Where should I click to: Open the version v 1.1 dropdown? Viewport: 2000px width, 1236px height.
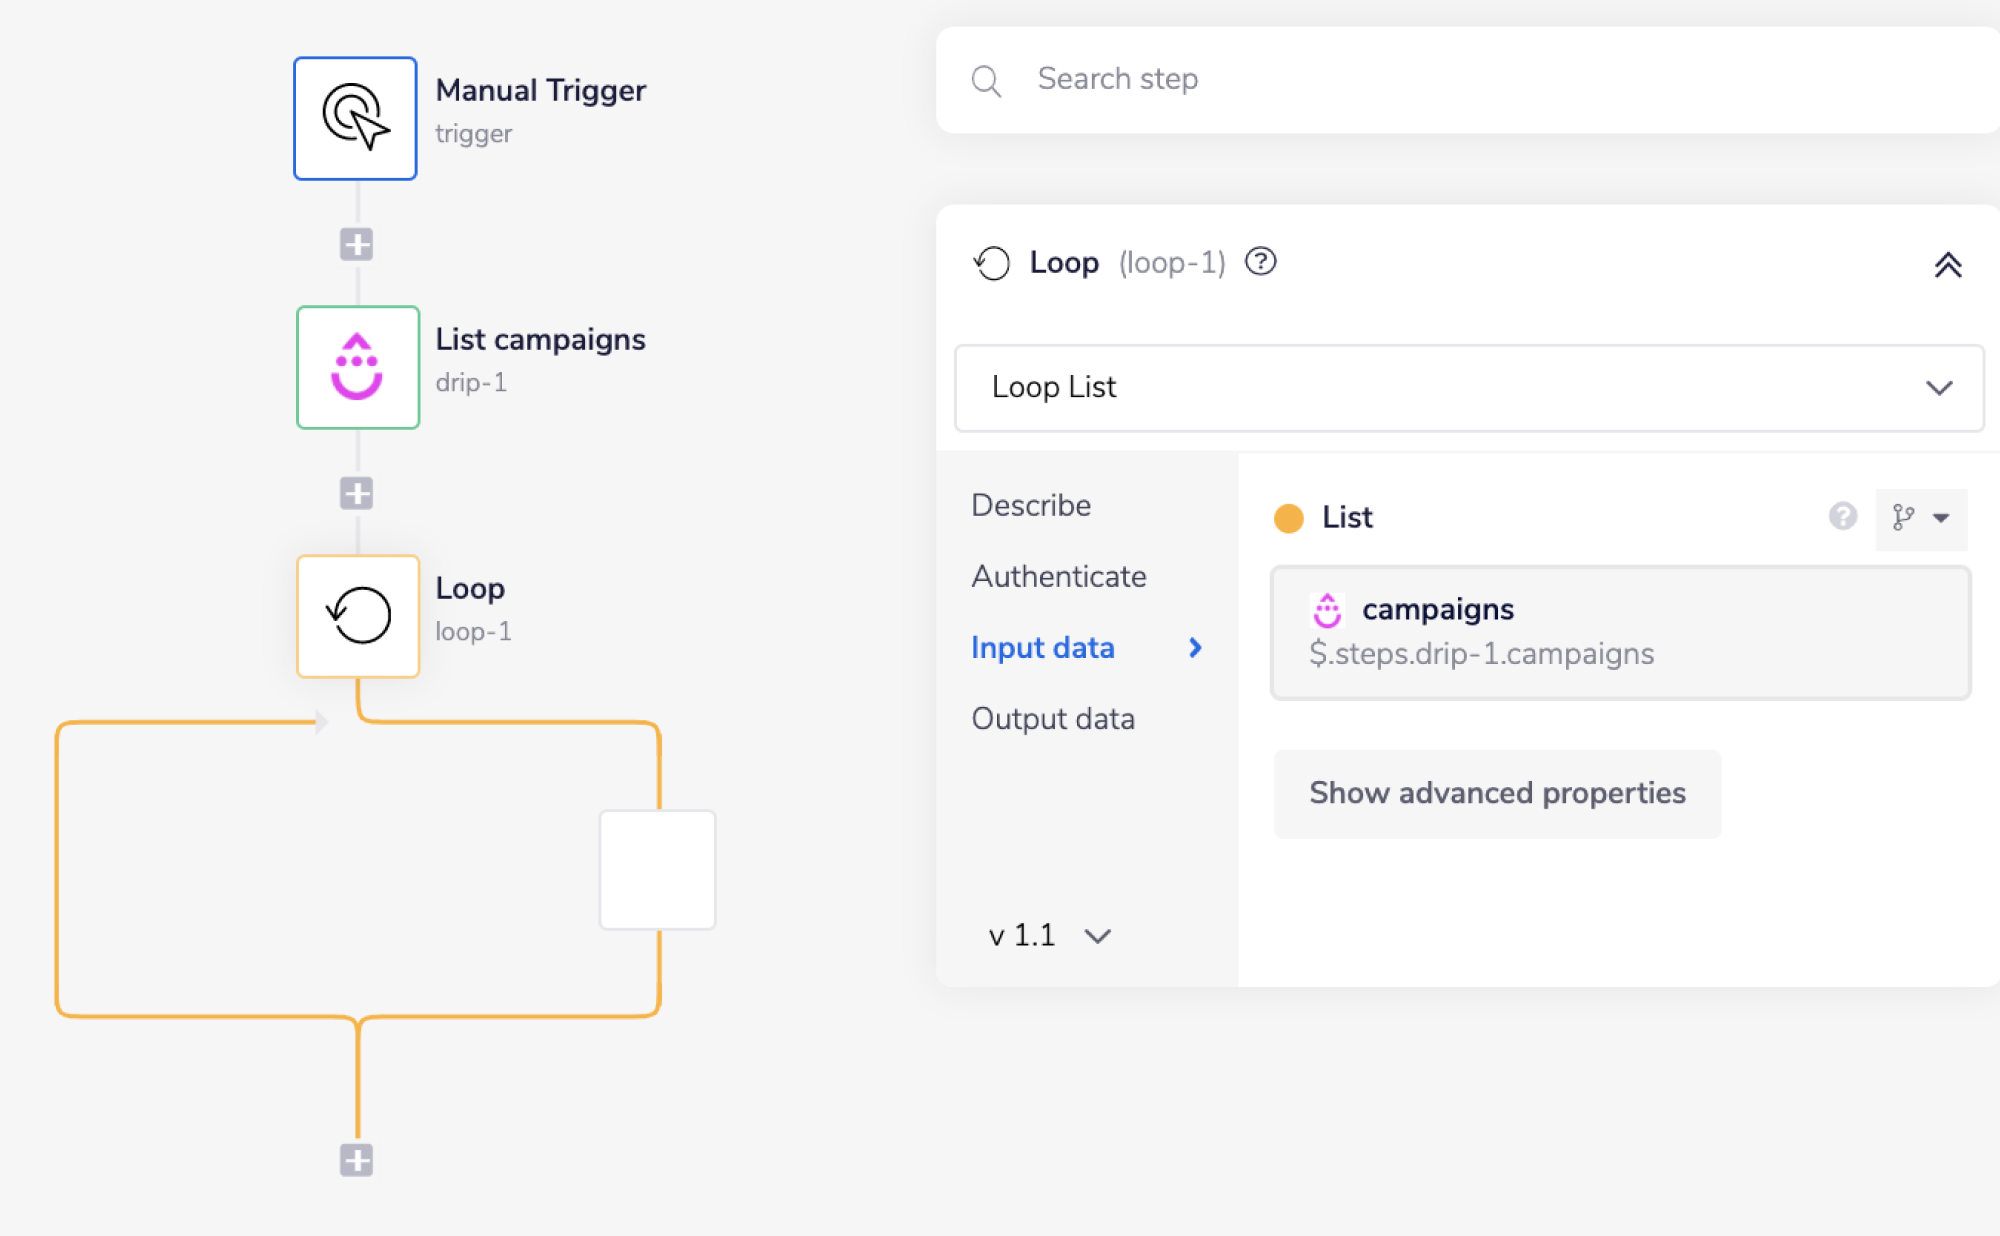pyautogui.click(x=1050, y=935)
